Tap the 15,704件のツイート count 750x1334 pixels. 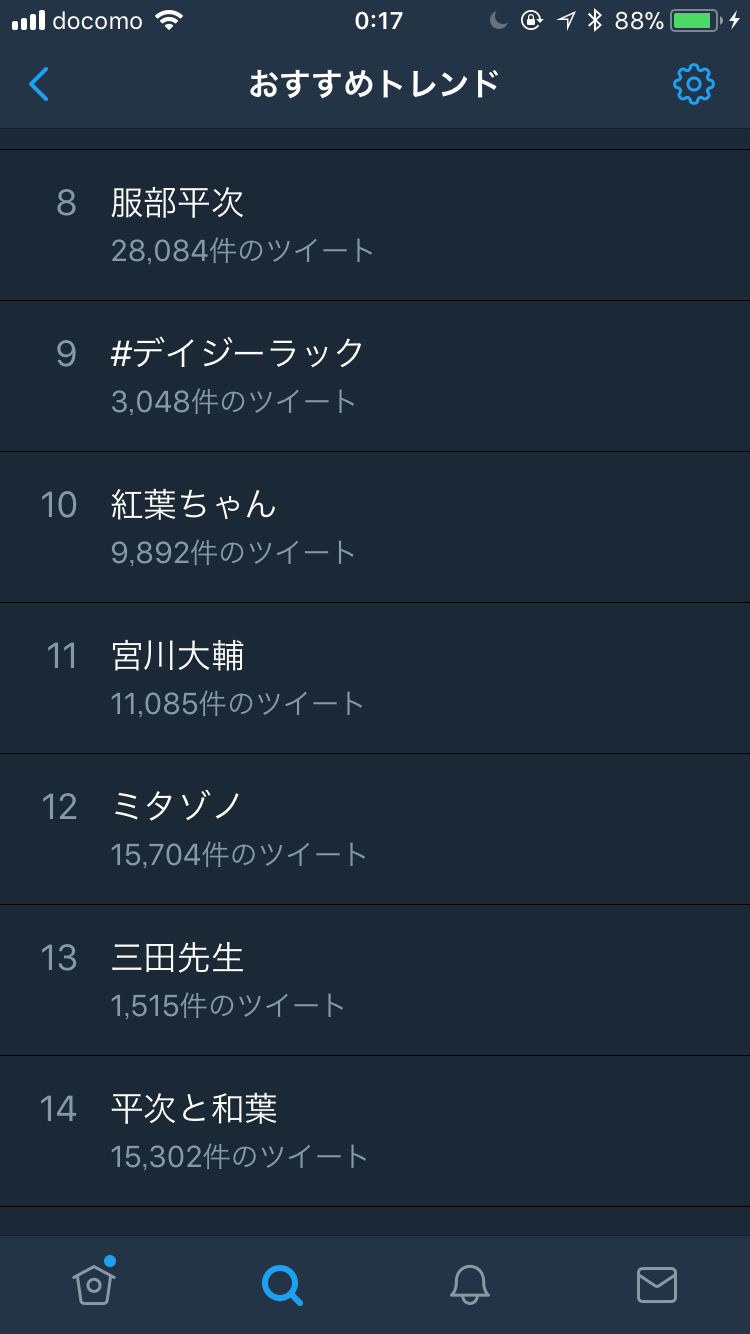[239, 854]
